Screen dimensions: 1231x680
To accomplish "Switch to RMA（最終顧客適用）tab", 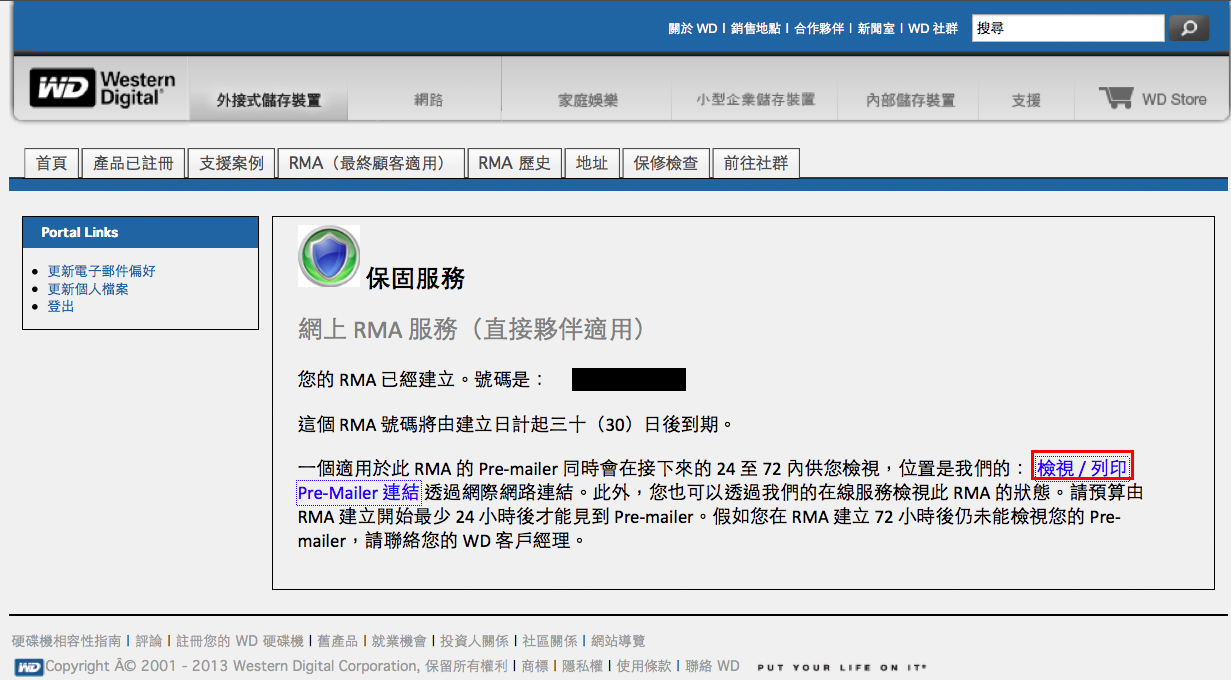I will click(371, 163).
